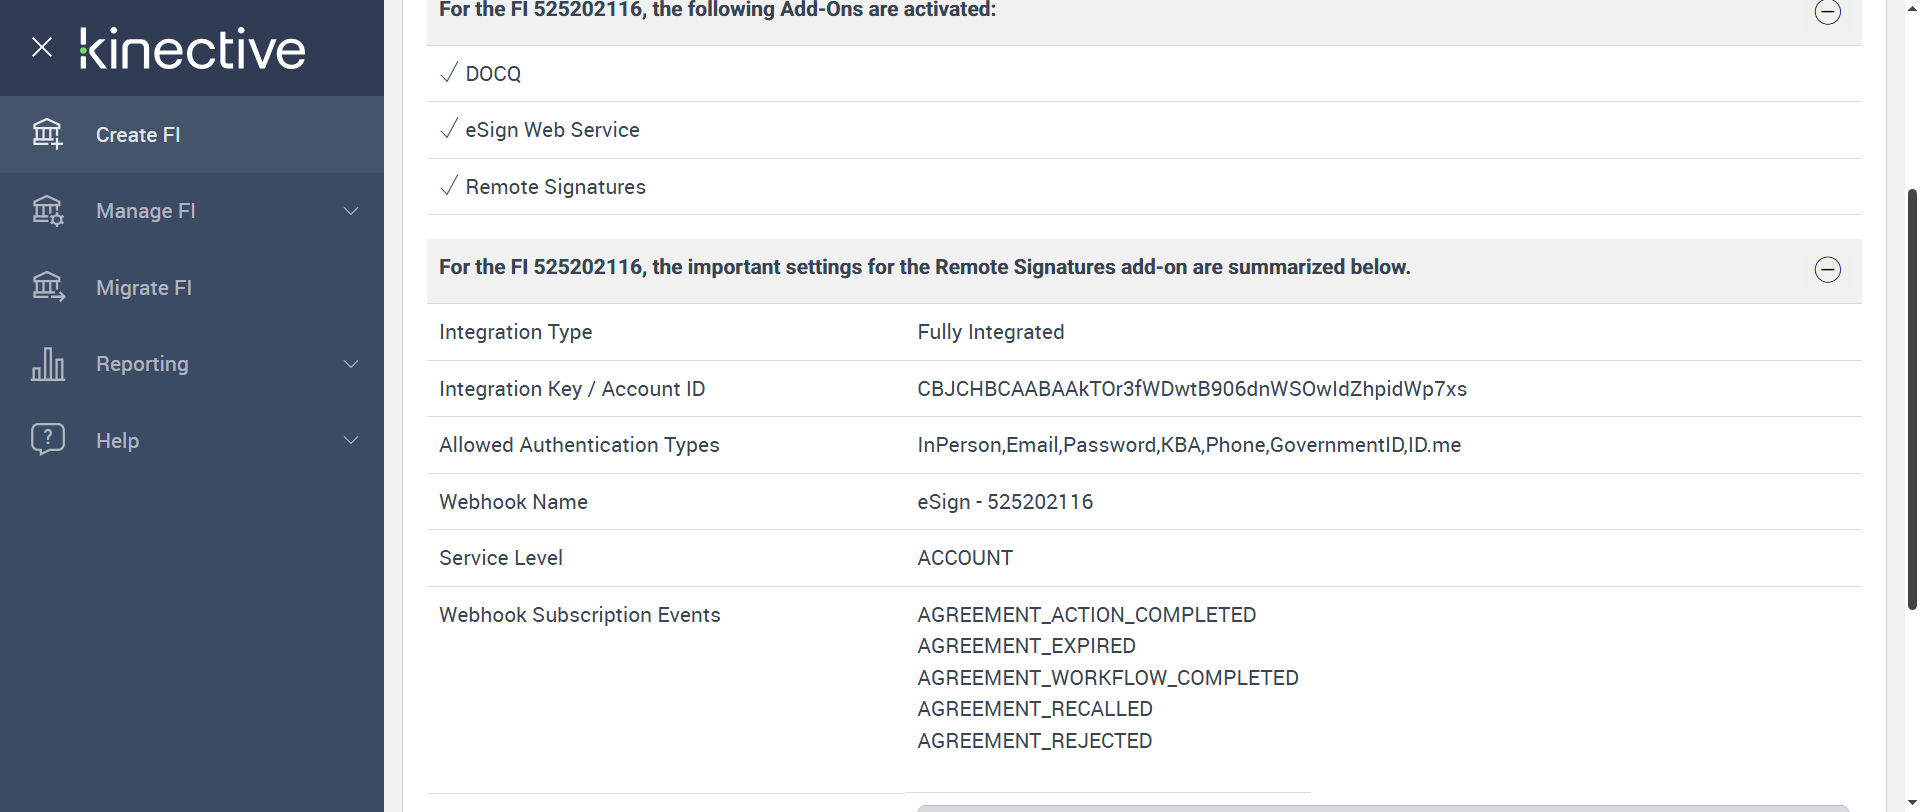This screenshot has width=1920, height=812.
Task: Click the Migrate FI bank-arrow icon
Action: [x=47, y=288]
